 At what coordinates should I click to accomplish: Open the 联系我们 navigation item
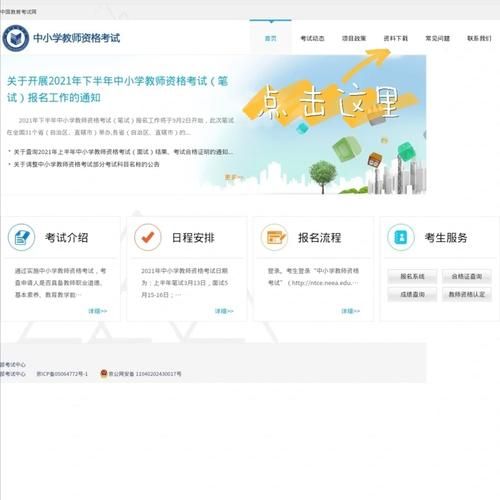[x=479, y=38]
